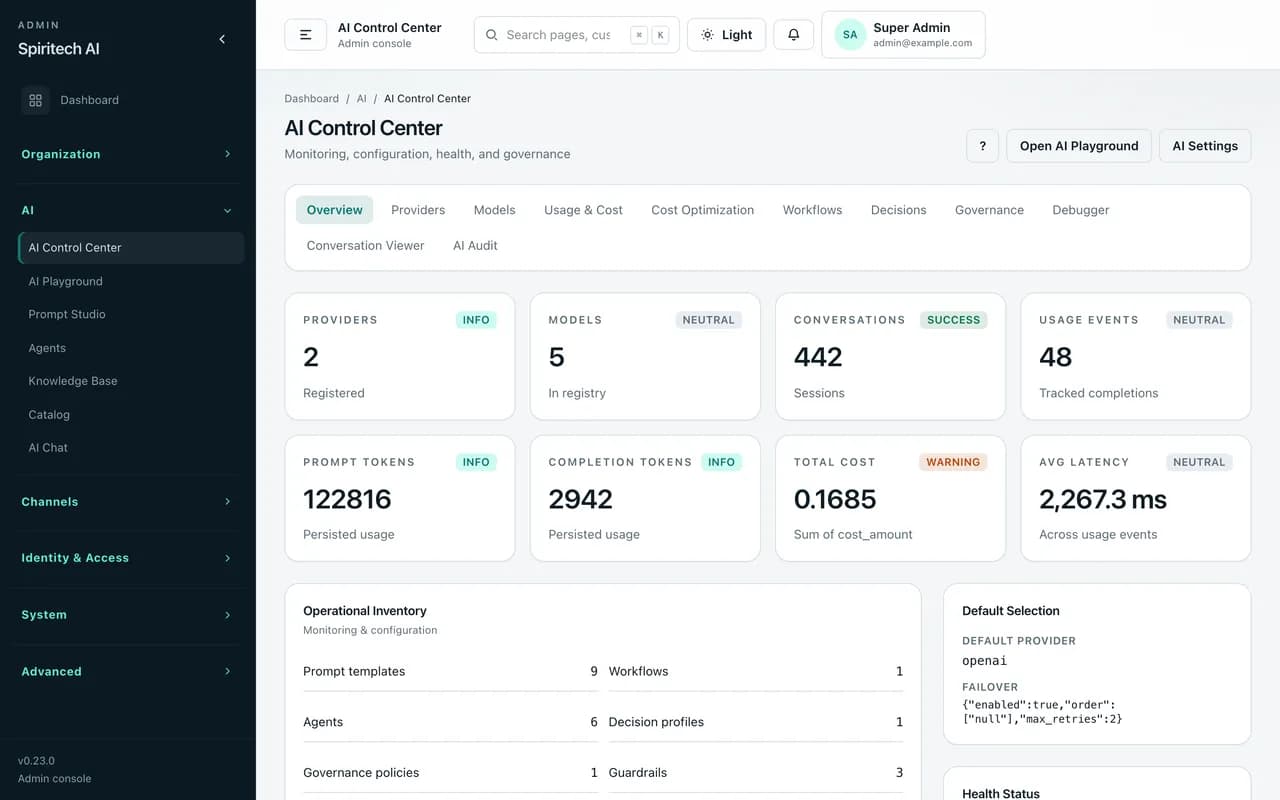Image resolution: width=1280 pixels, height=800 pixels.
Task: Open the Cost Optimization tab
Action: coord(703,210)
